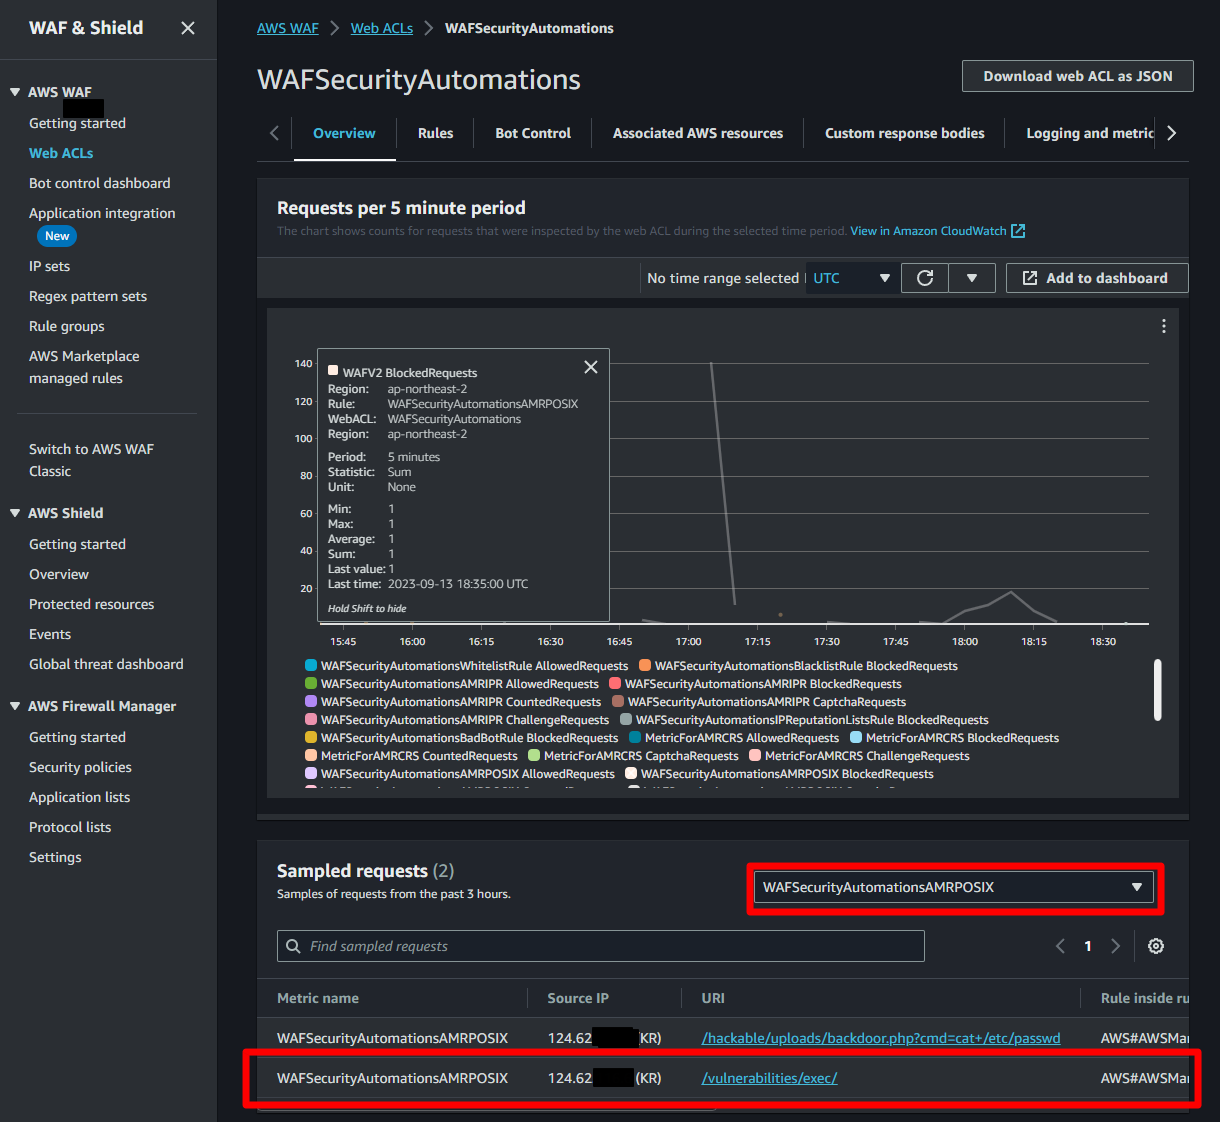Screen dimensions: 1220x1122
Task: Open AWS Marketplace managed rules
Action: click(84, 367)
